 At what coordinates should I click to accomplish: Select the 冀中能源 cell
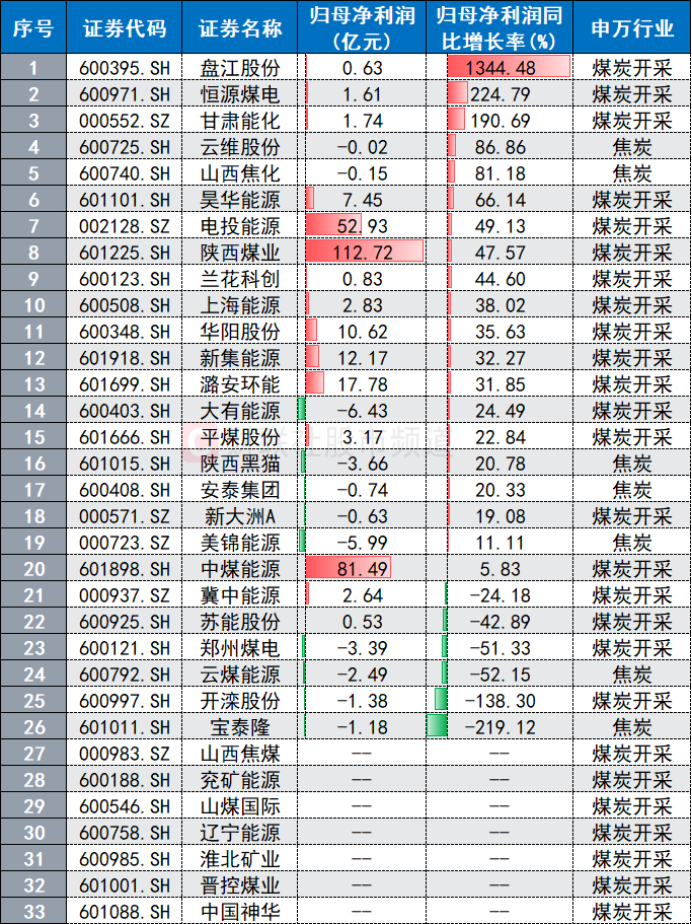239,595
